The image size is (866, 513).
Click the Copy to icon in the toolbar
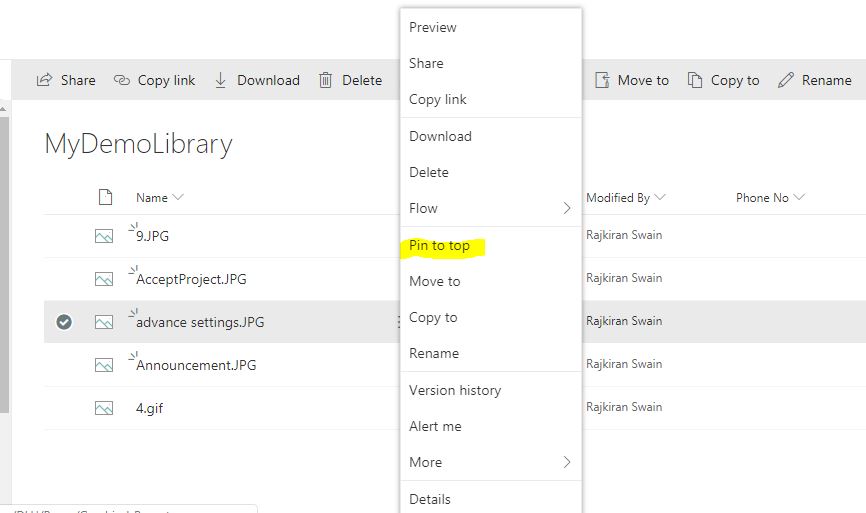pos(695,80)
